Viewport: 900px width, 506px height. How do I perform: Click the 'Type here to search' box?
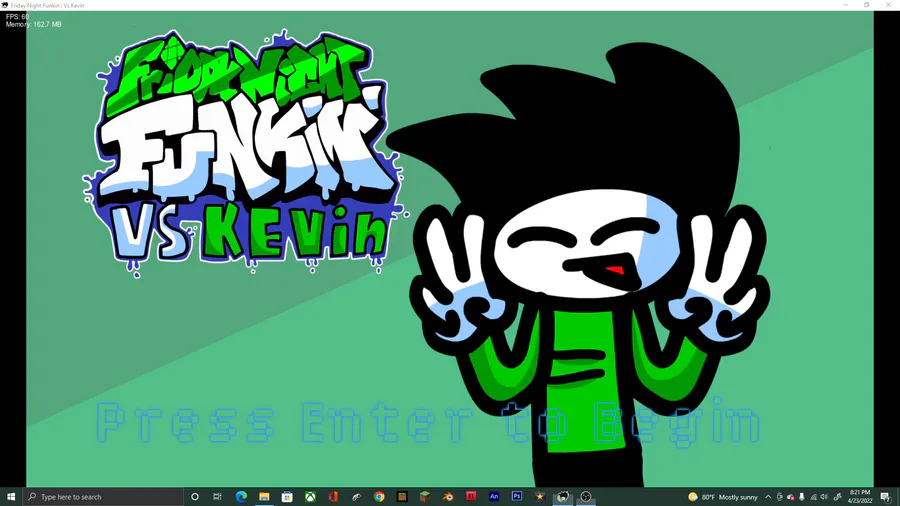pyautogui.click(x=103, y=497)
